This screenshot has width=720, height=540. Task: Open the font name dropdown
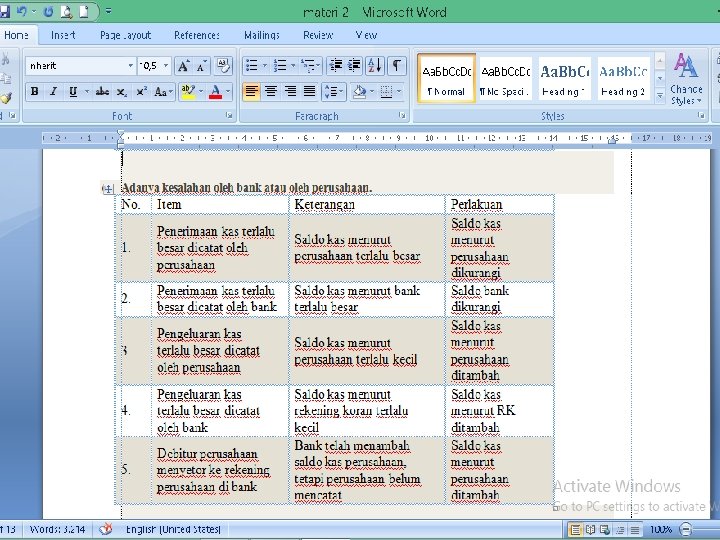point(130,66)
